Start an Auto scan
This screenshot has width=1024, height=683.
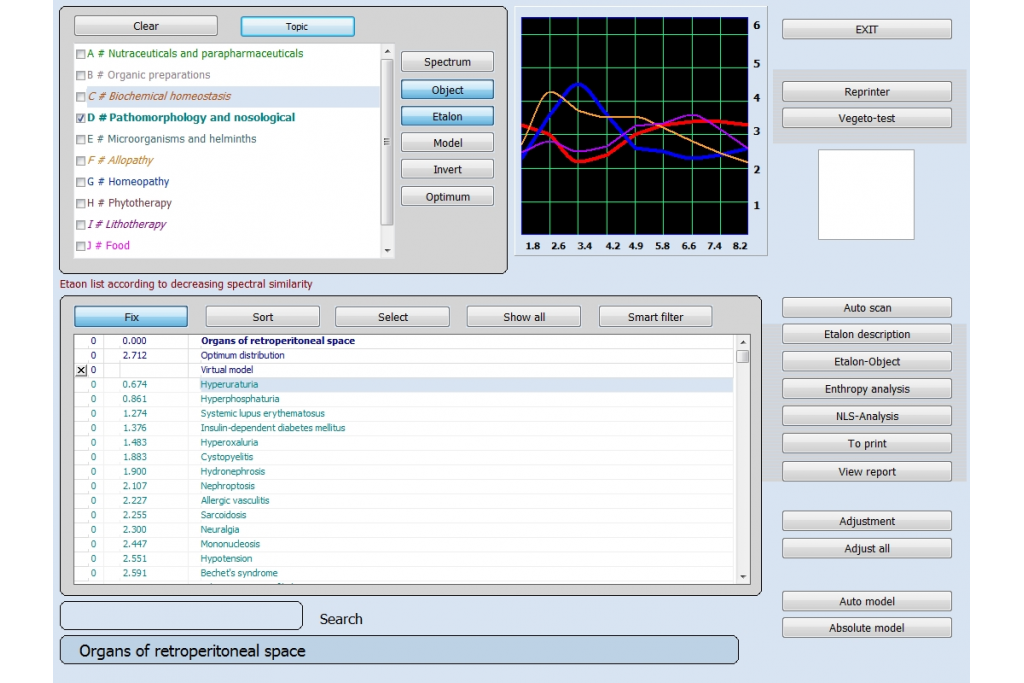pyautogui.click(x=866, y=307)
